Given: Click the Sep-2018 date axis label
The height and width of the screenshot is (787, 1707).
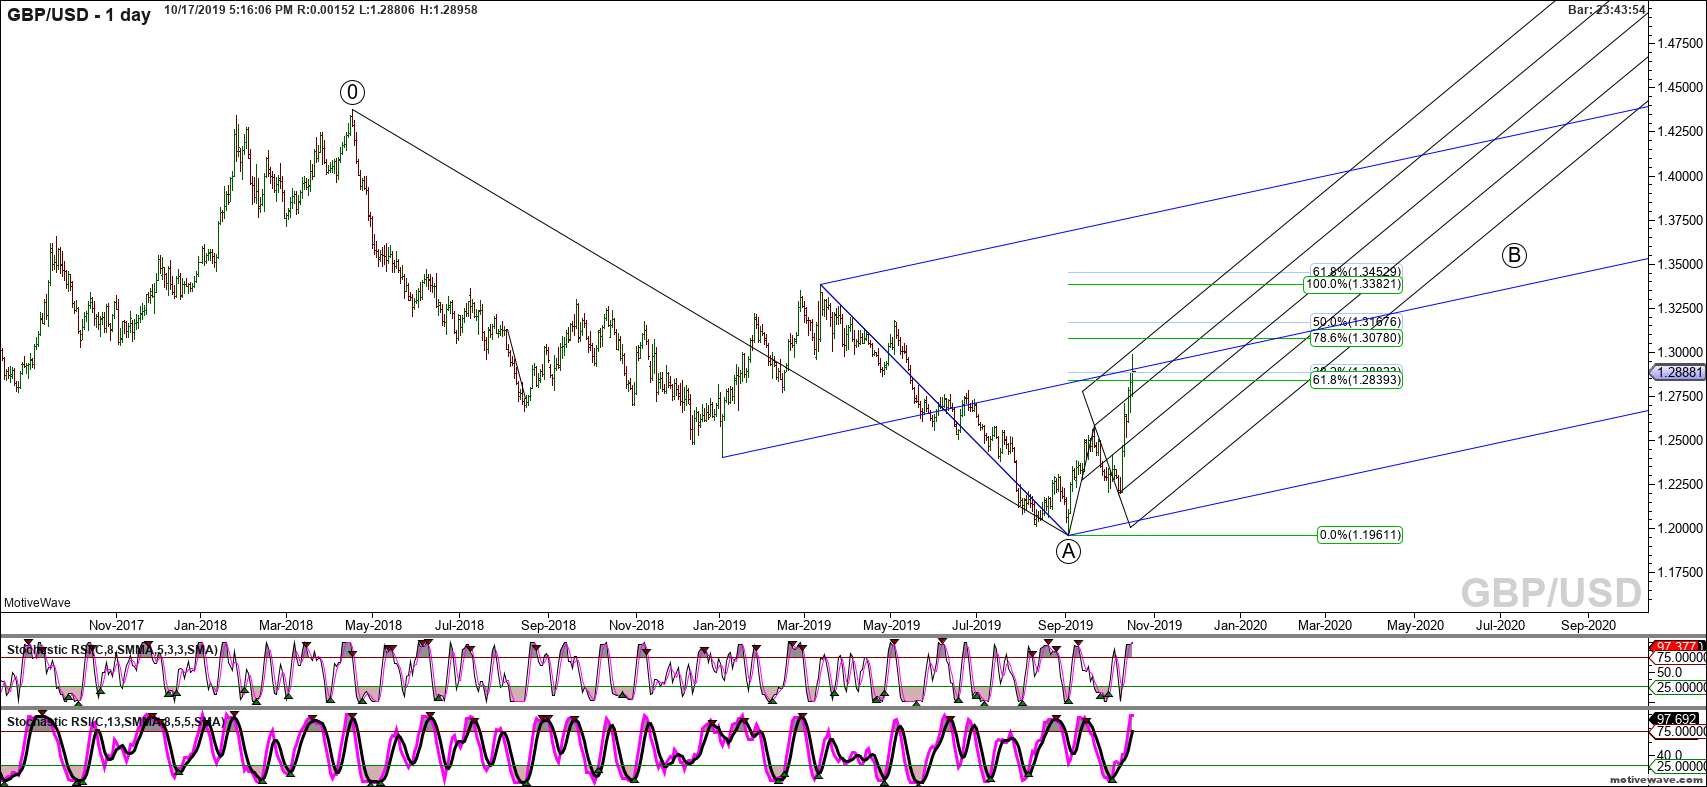Looking at the screenshot, I should 548,625.
